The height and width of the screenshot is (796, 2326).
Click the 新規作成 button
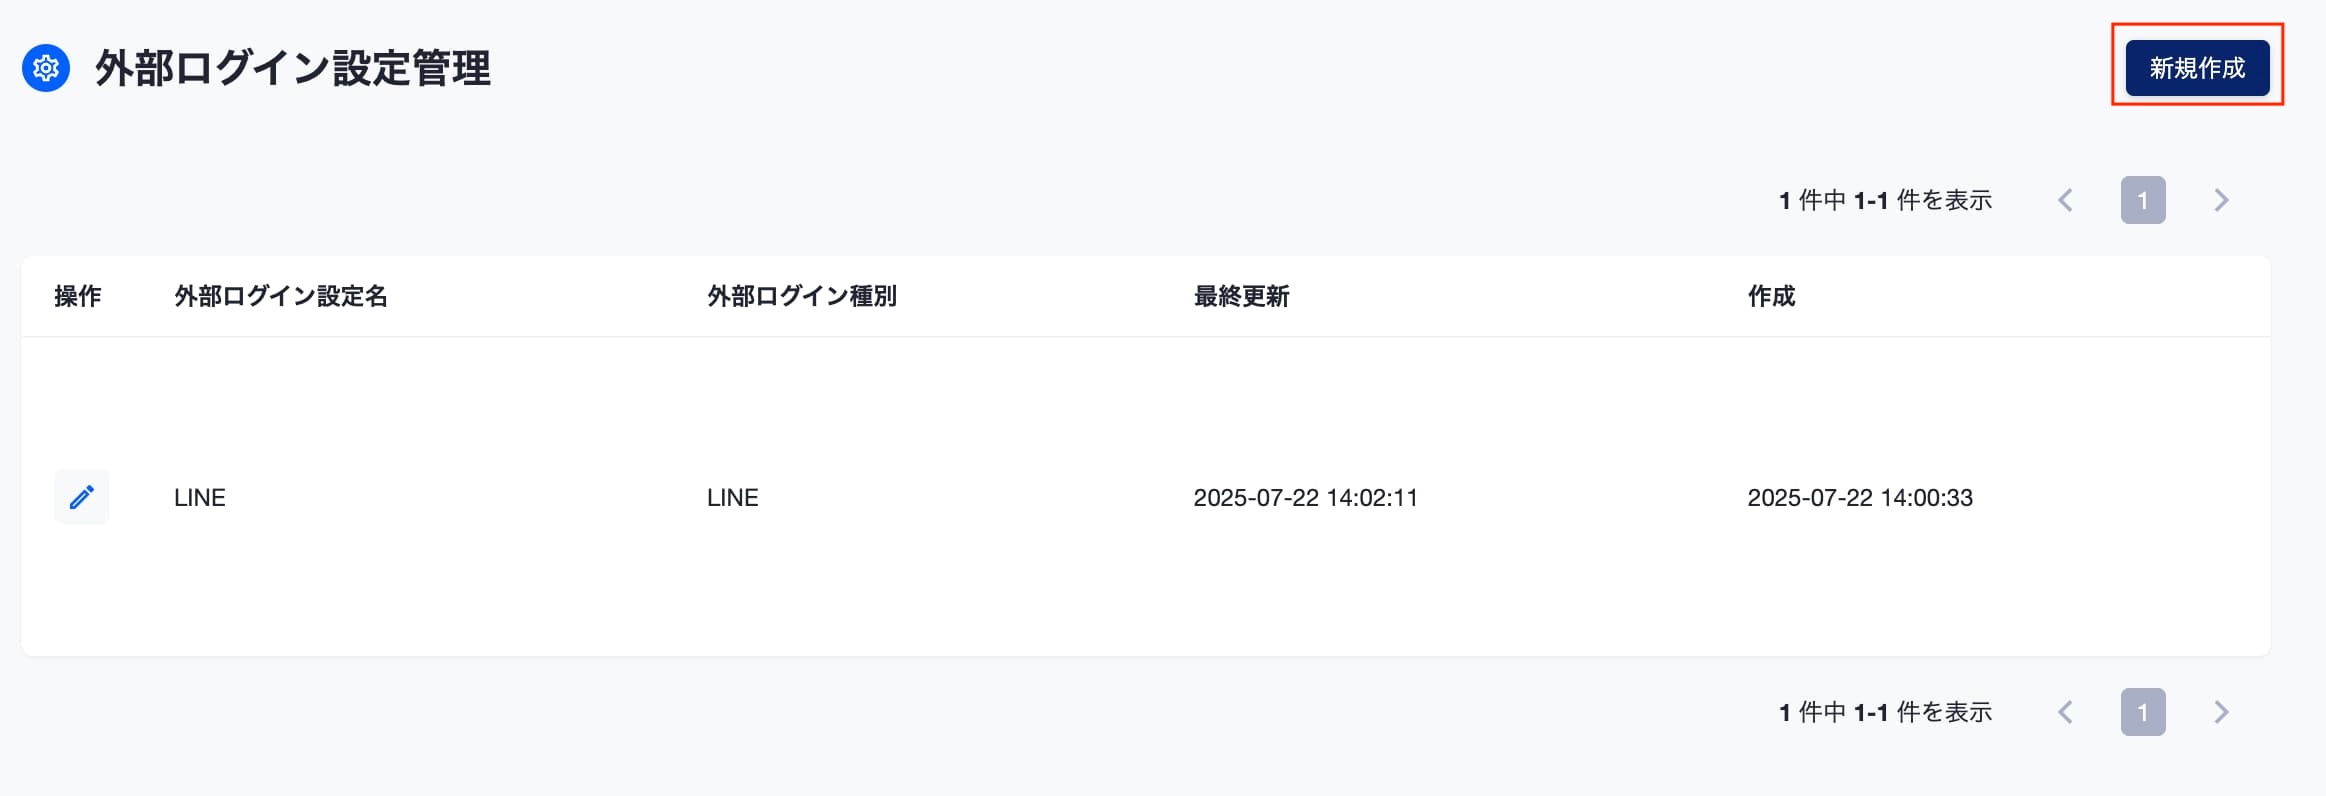click(2197, 68)
